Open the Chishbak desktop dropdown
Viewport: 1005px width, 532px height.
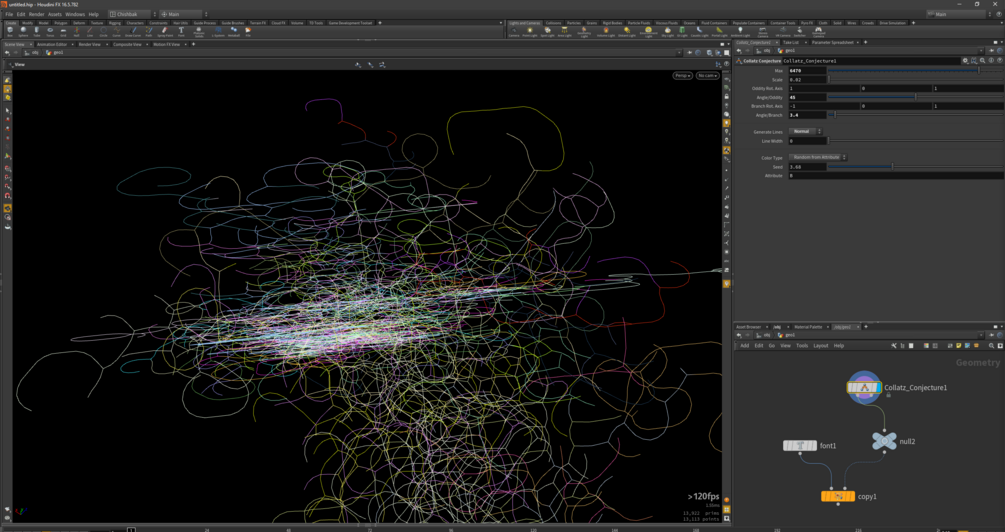tap(133, 14)
